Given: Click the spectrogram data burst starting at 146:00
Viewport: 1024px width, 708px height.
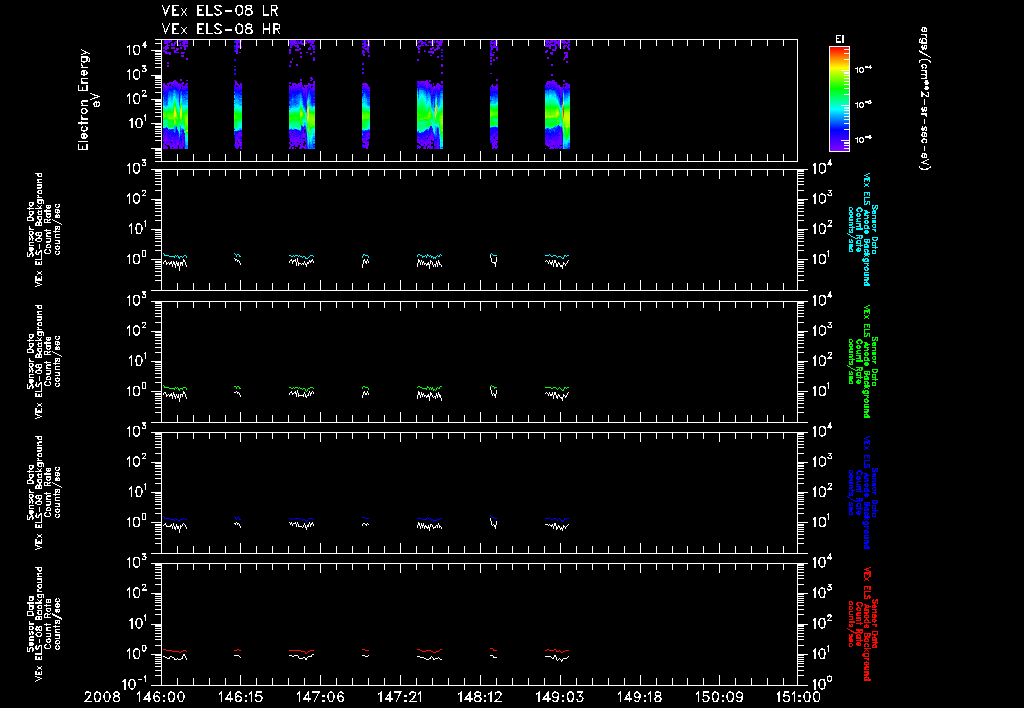Looking at the screenshot, I should pyautogui.click(x=175, y=95).
